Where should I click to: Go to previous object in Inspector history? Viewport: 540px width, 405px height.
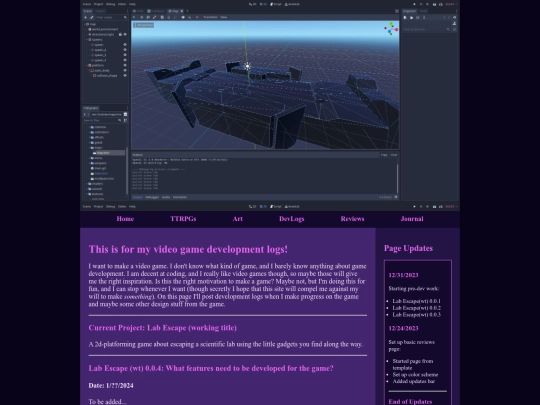click(x=444, y=17)
